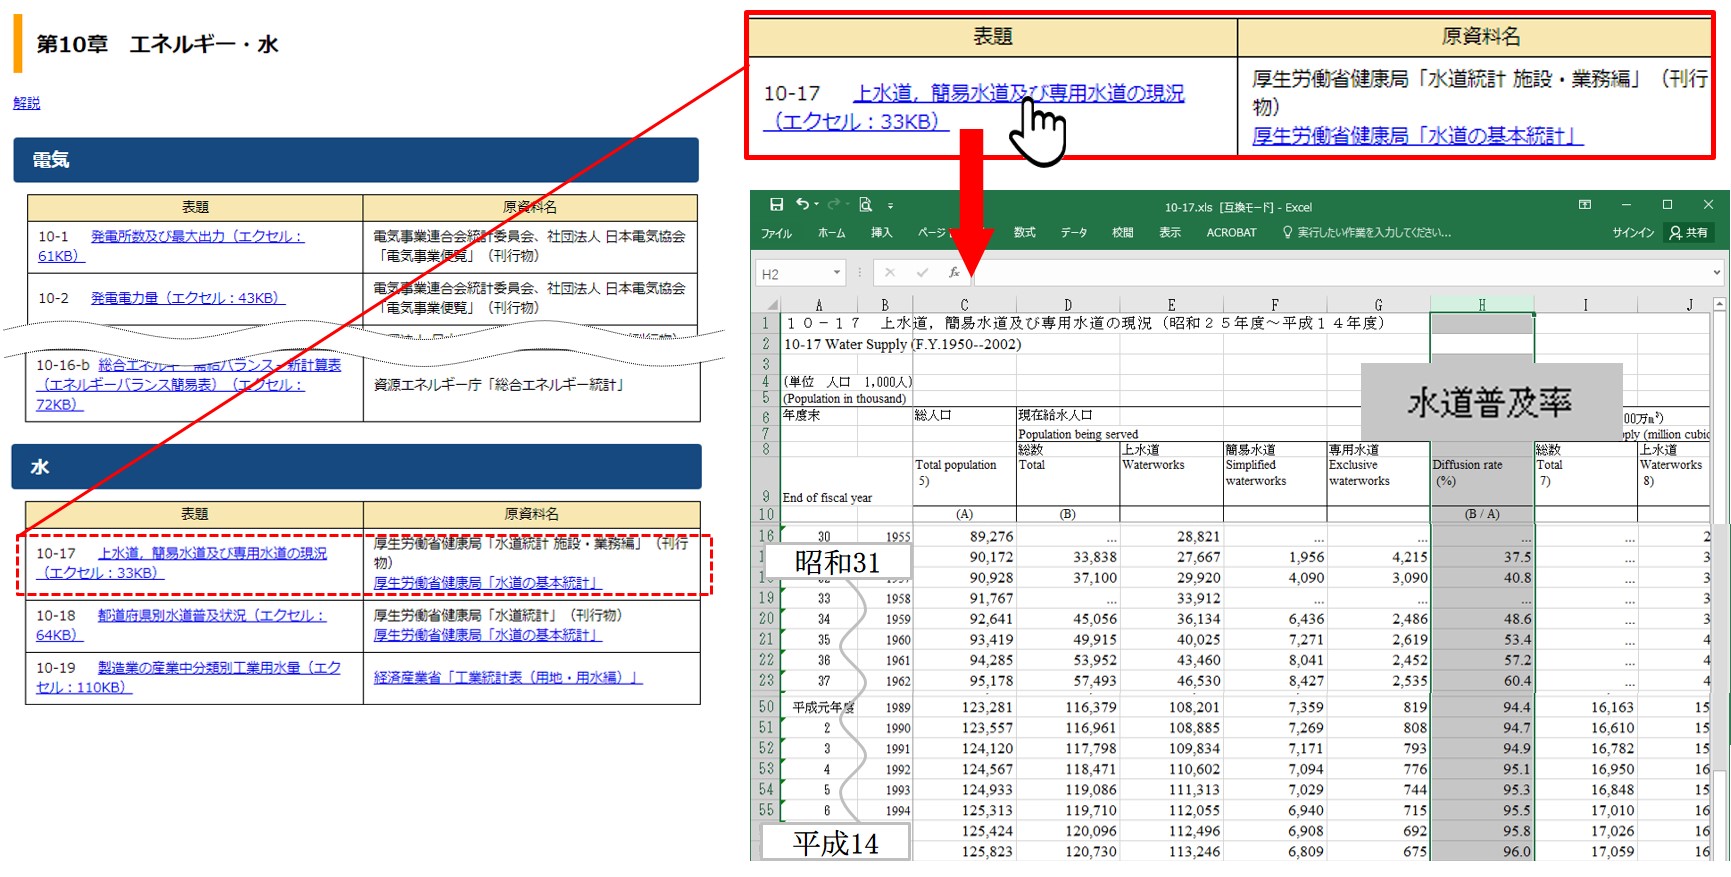Switch to the データ ribbon tab
Screen dimensions: 1731x877
pos(1074,233)
